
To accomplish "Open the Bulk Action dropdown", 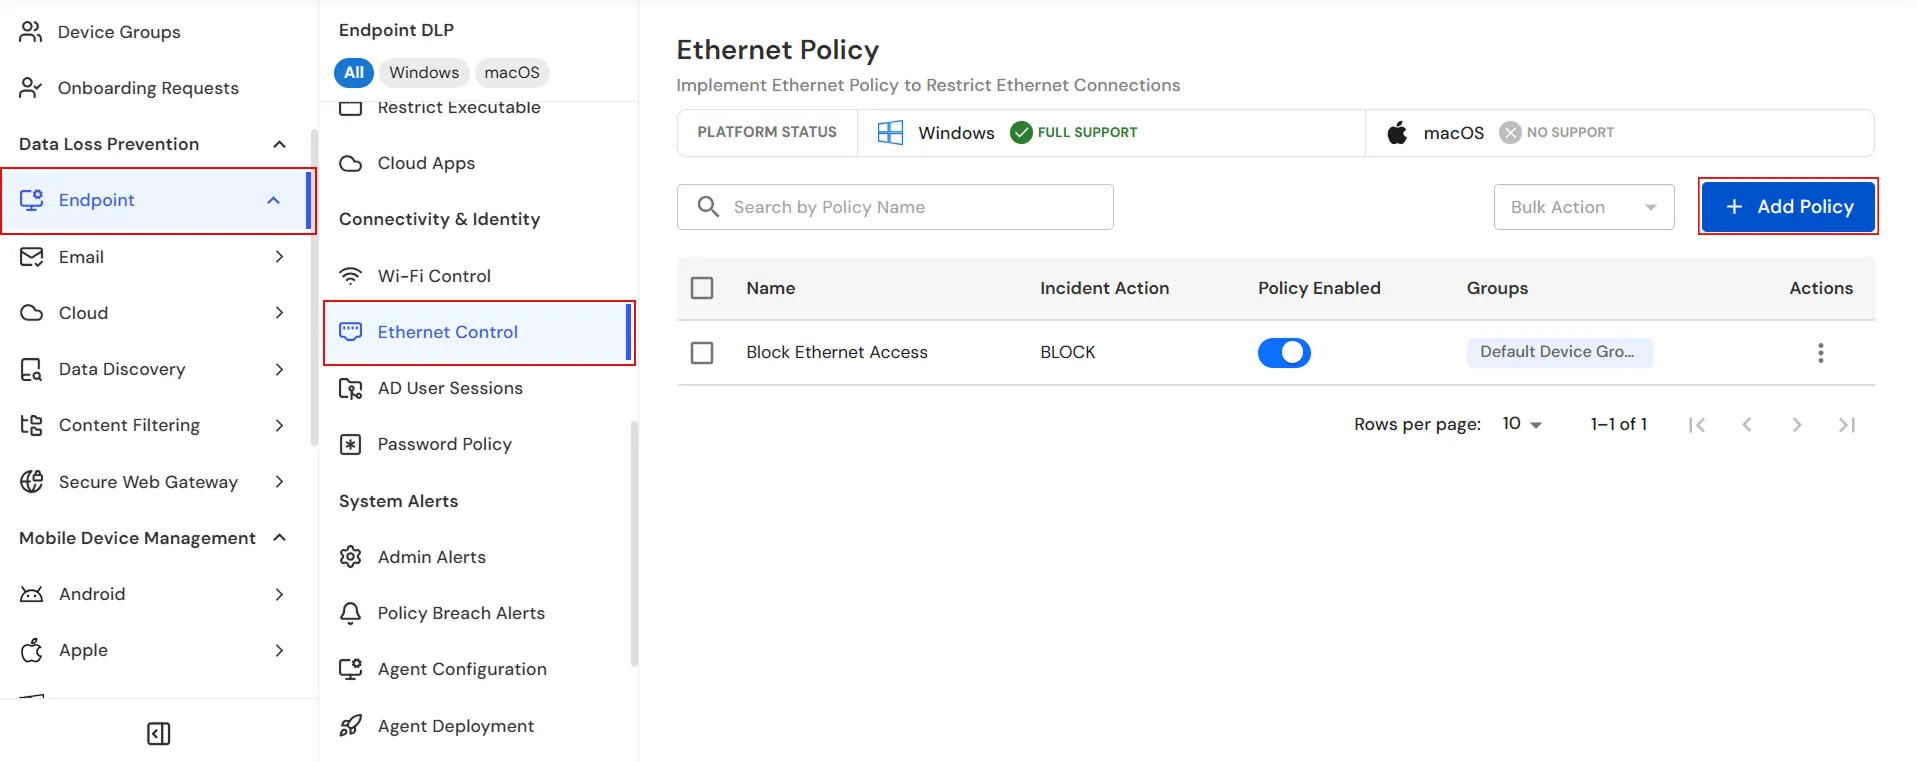I will coord(1584,207).
